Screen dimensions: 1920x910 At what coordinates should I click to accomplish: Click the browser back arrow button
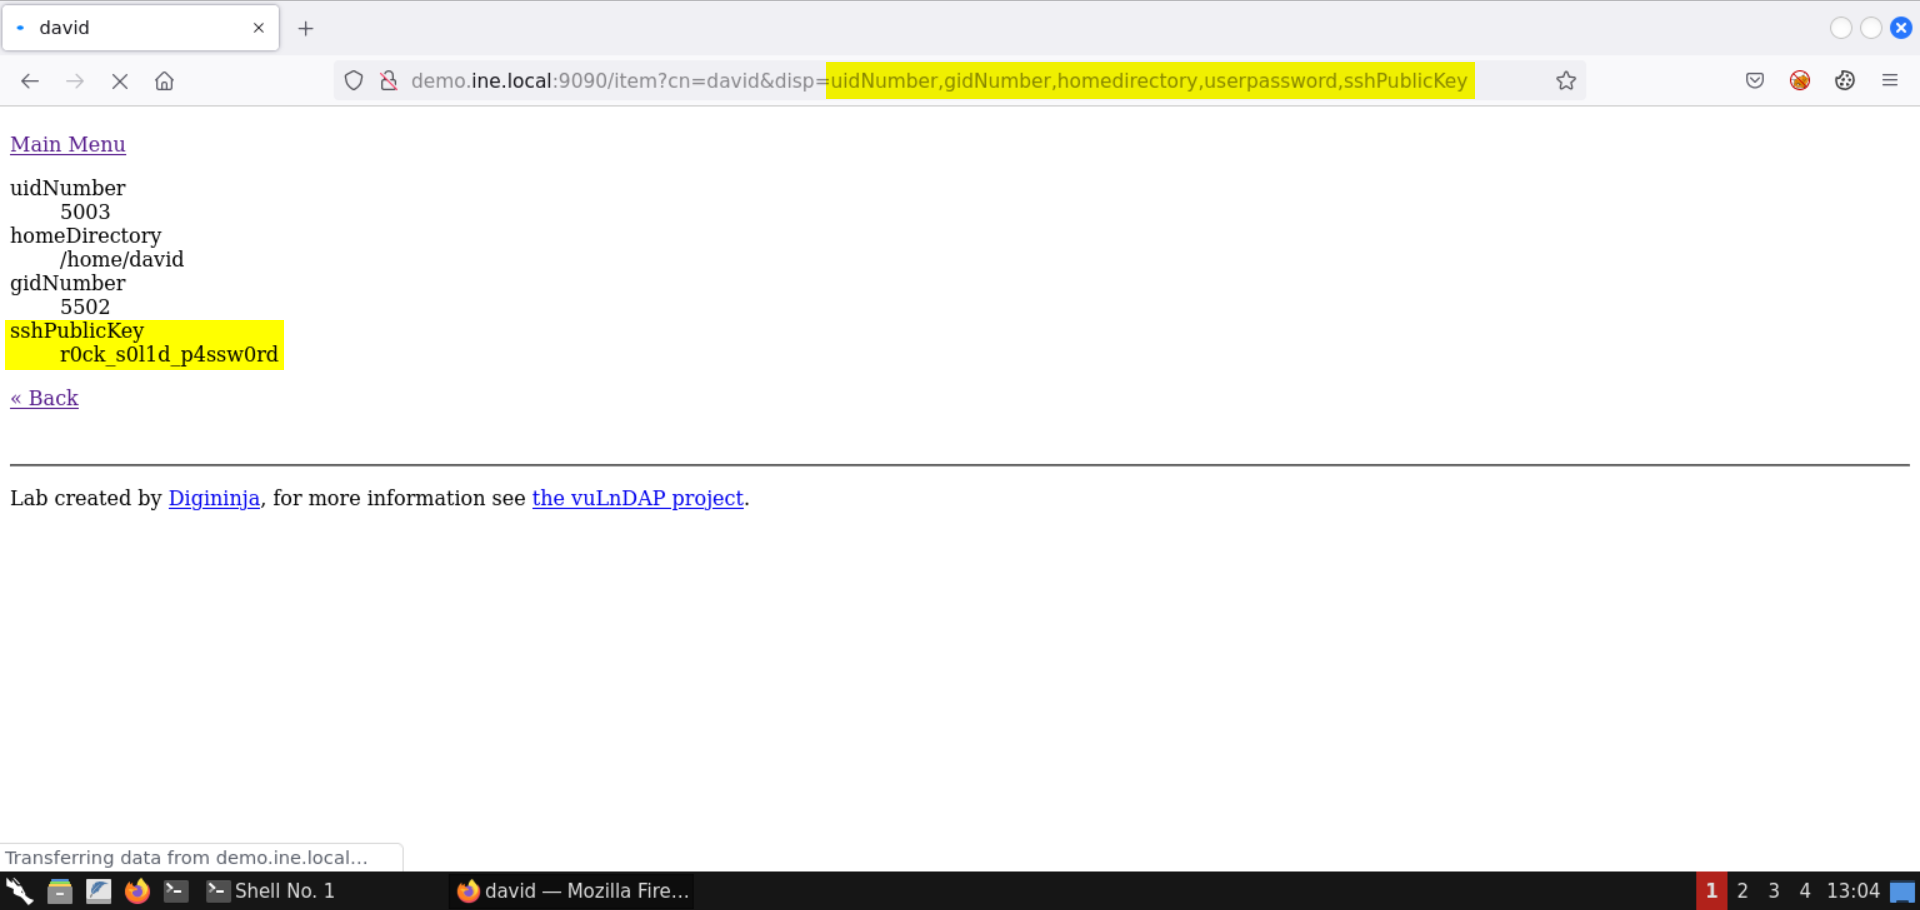coord(30,81)
